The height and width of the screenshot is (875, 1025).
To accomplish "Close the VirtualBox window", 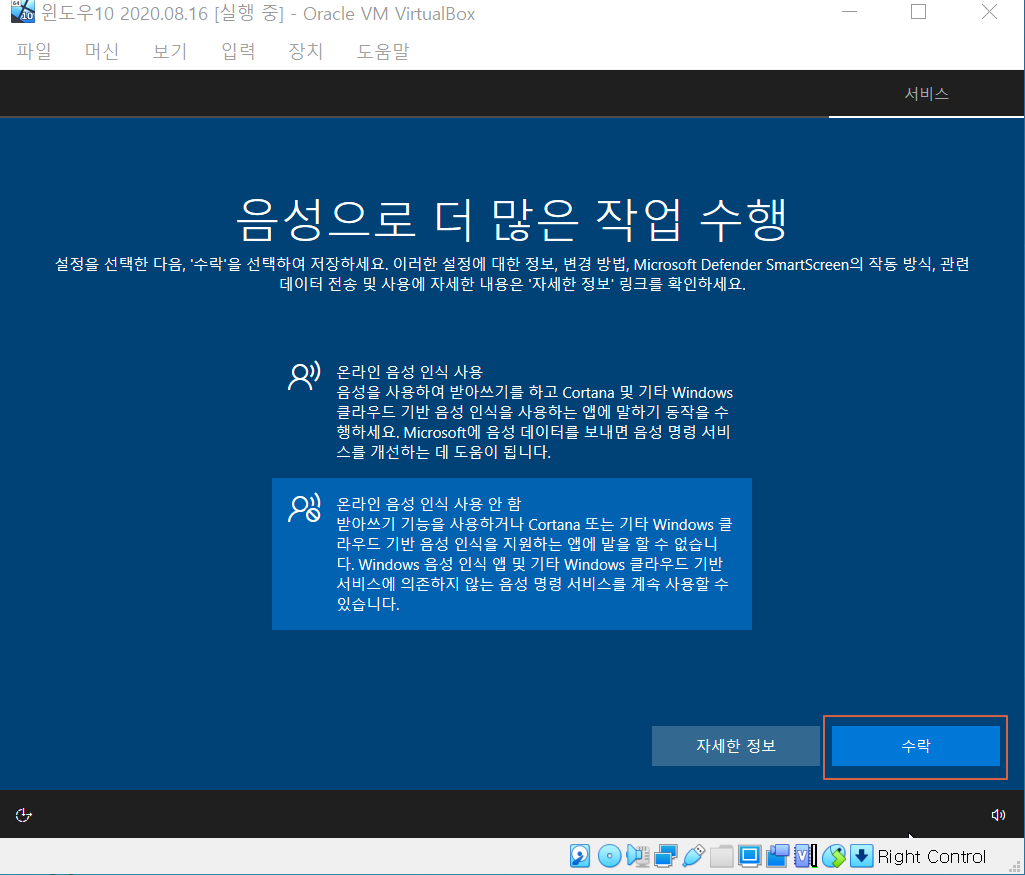I will tap(989, 12).
